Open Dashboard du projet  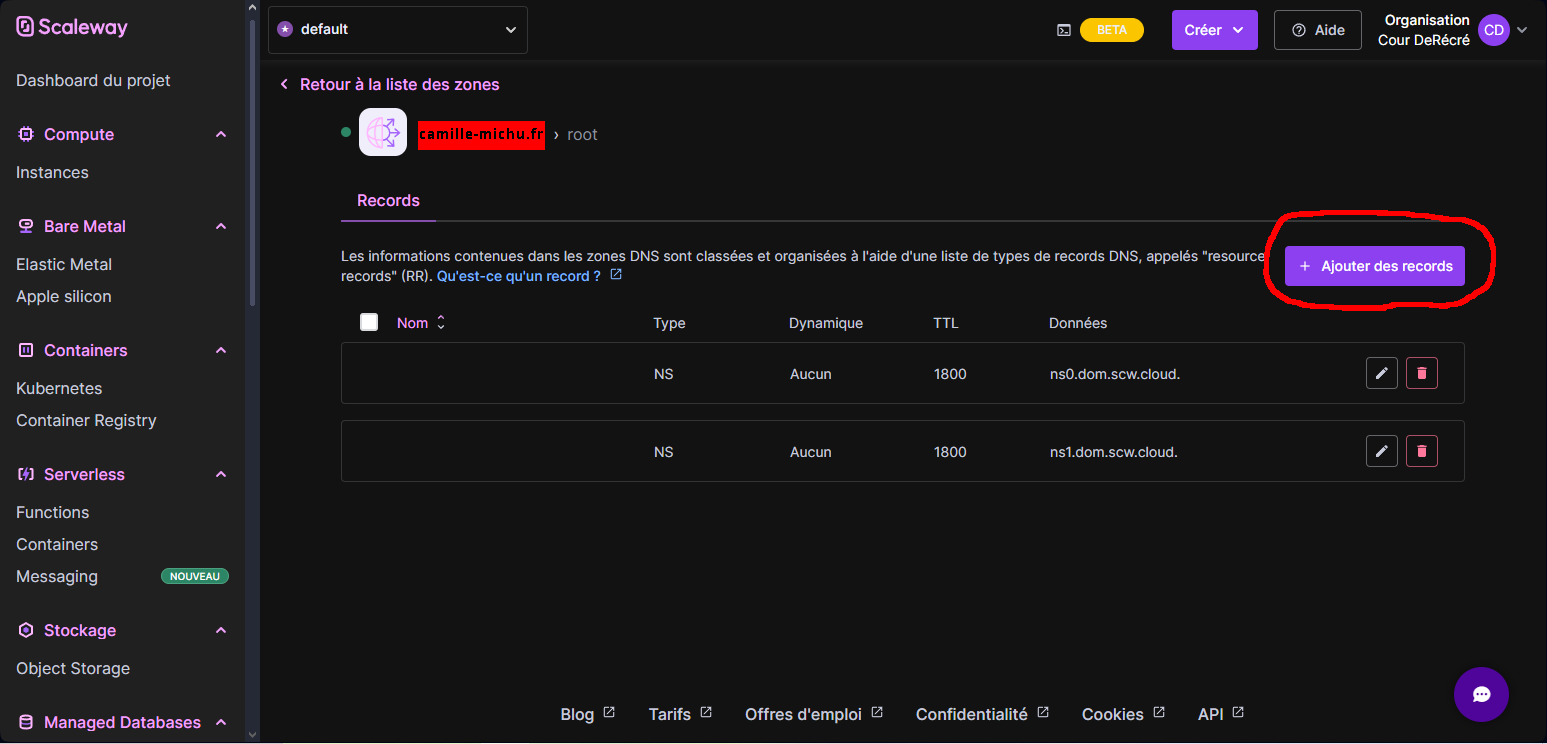tap(93, 81)
